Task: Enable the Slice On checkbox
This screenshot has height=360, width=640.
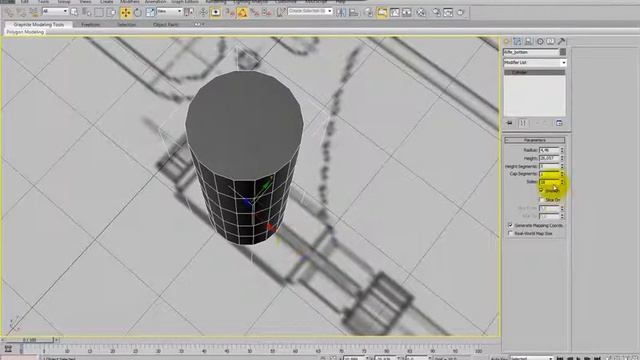Action: pyautogui.click(x=542, y=200)
